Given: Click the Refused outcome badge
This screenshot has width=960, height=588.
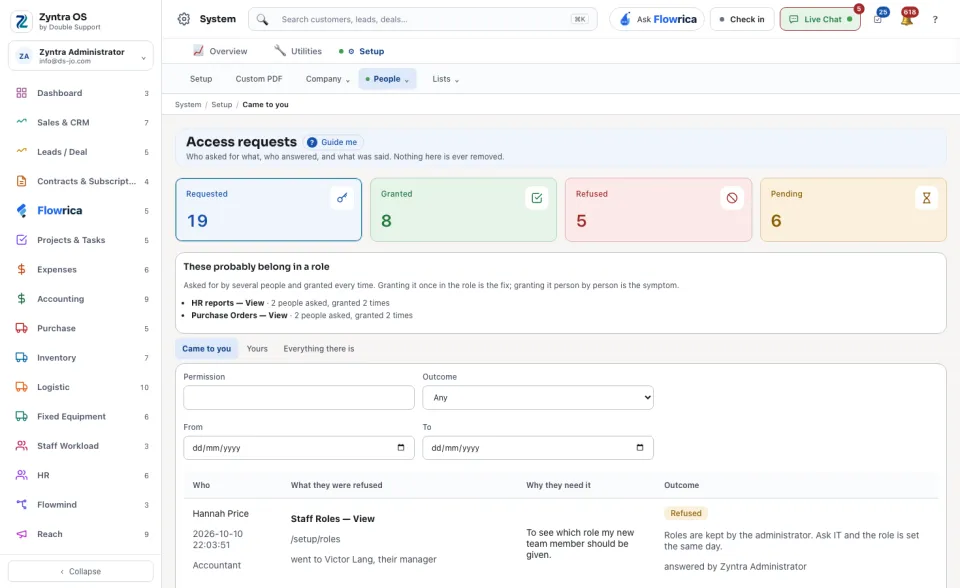Looking at the screenshot, I should click(686, 513).
